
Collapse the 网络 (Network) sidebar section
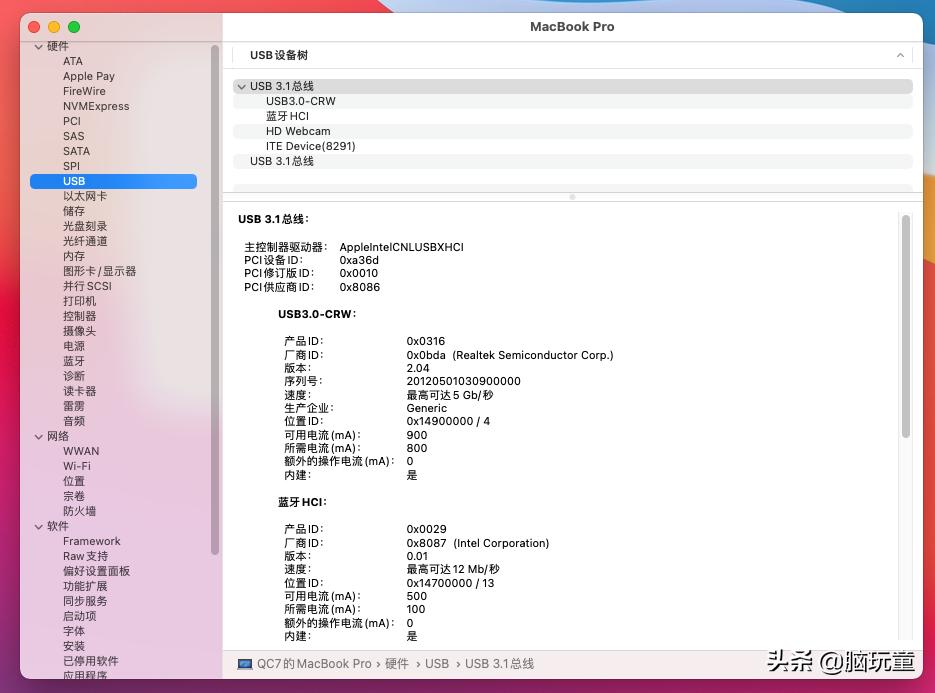click(39, 436)
